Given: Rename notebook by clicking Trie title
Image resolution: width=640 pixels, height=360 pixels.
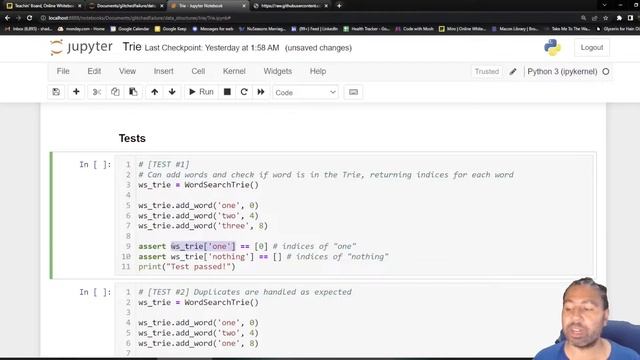Looking at the screenshot, I should click(x=132, y=47).
